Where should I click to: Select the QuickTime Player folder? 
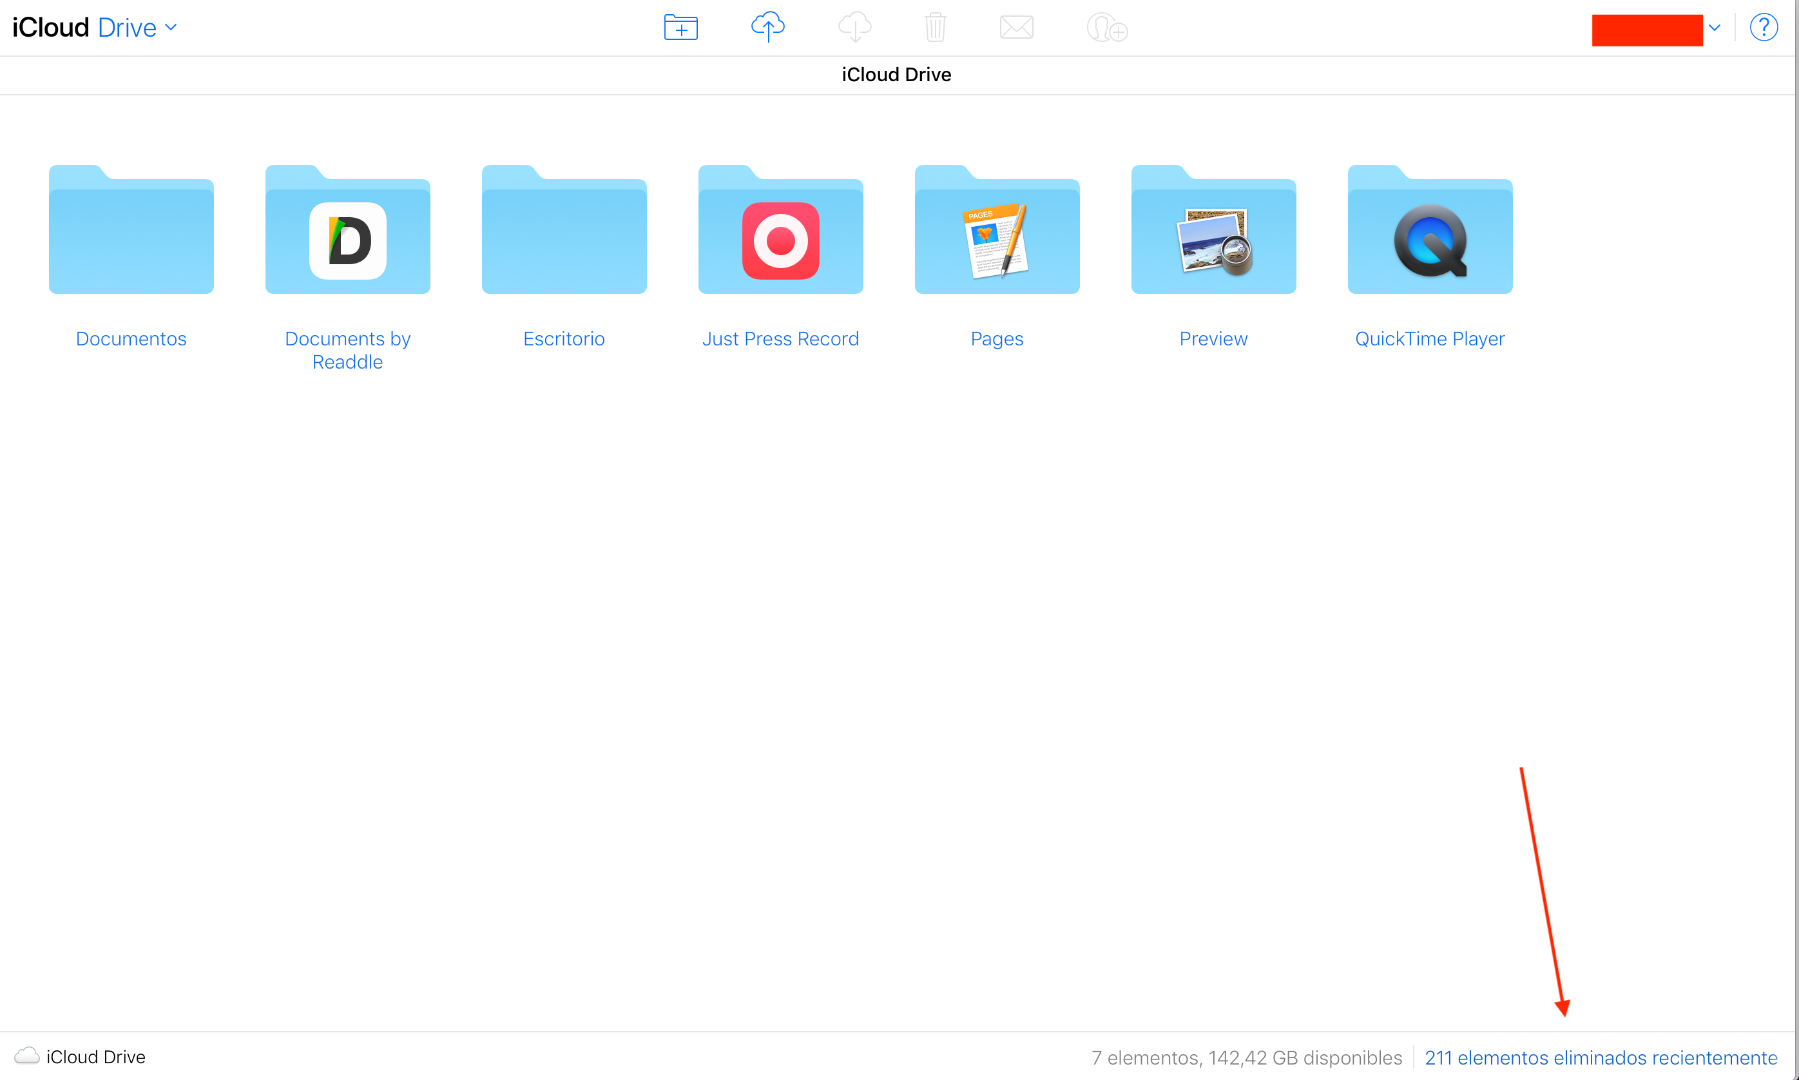pos(1430,232)
